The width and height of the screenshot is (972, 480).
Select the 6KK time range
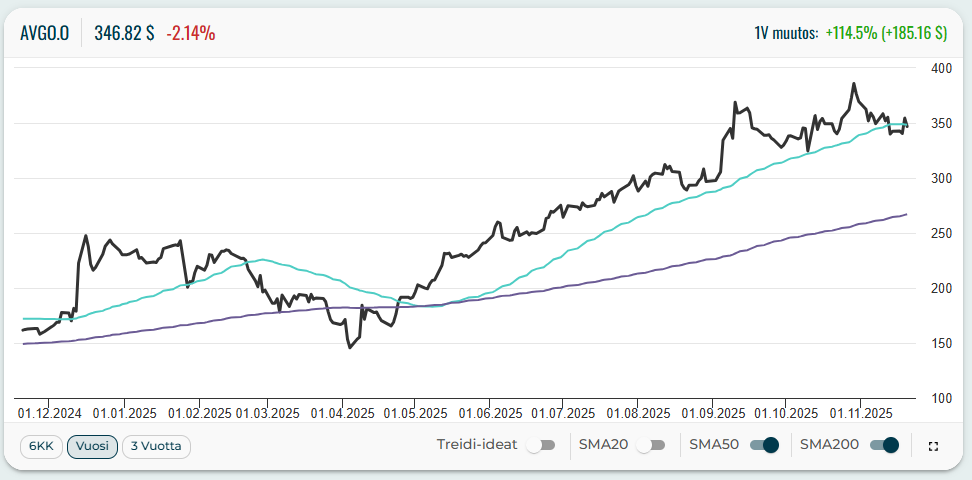click(40, 446)
